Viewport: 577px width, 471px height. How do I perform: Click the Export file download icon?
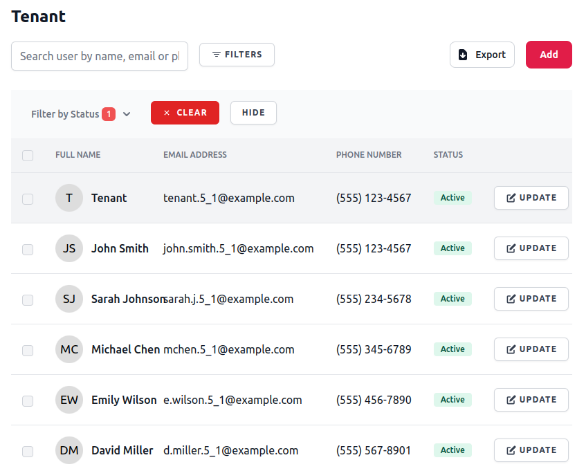coord(463,54)
